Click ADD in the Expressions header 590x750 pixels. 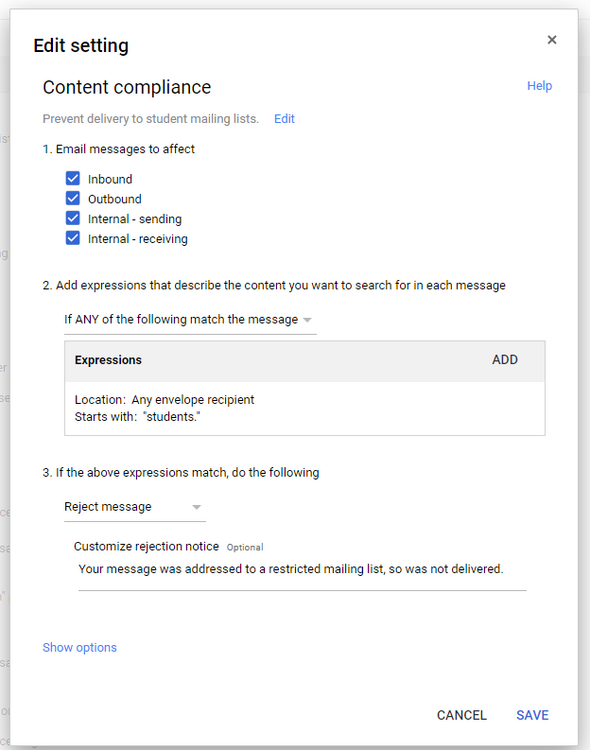[x=505, y=360]
